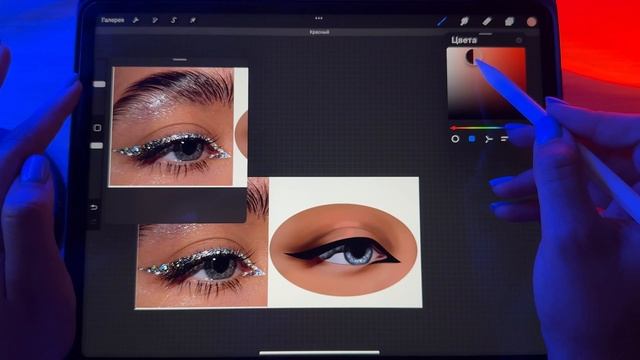Viewport: 640px width, 360px height.
Task: Open the Adjustments magic wand menu
Action: pos(155,20)
